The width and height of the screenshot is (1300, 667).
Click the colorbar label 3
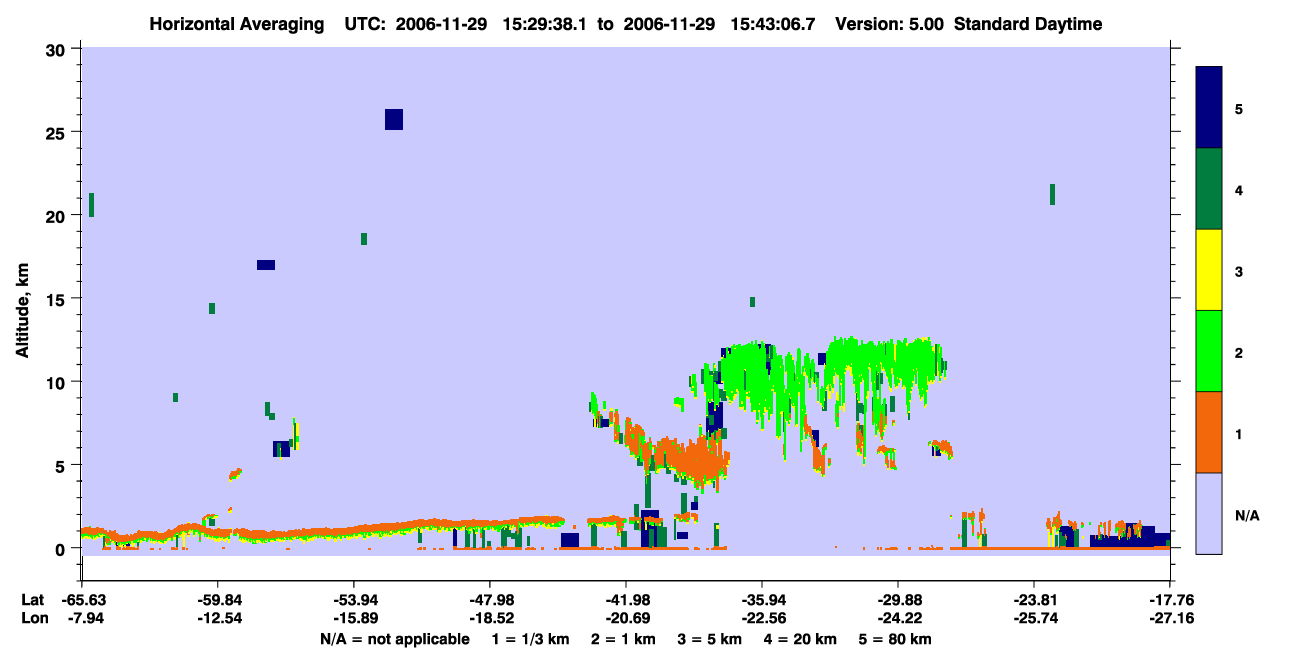[1239, 271]
